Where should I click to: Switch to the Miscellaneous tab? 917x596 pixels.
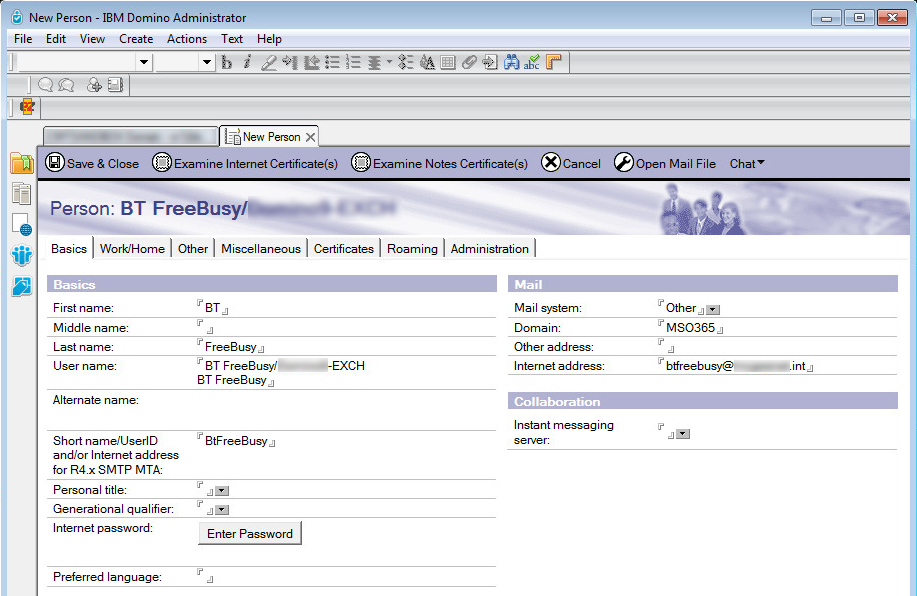point(261,249)
